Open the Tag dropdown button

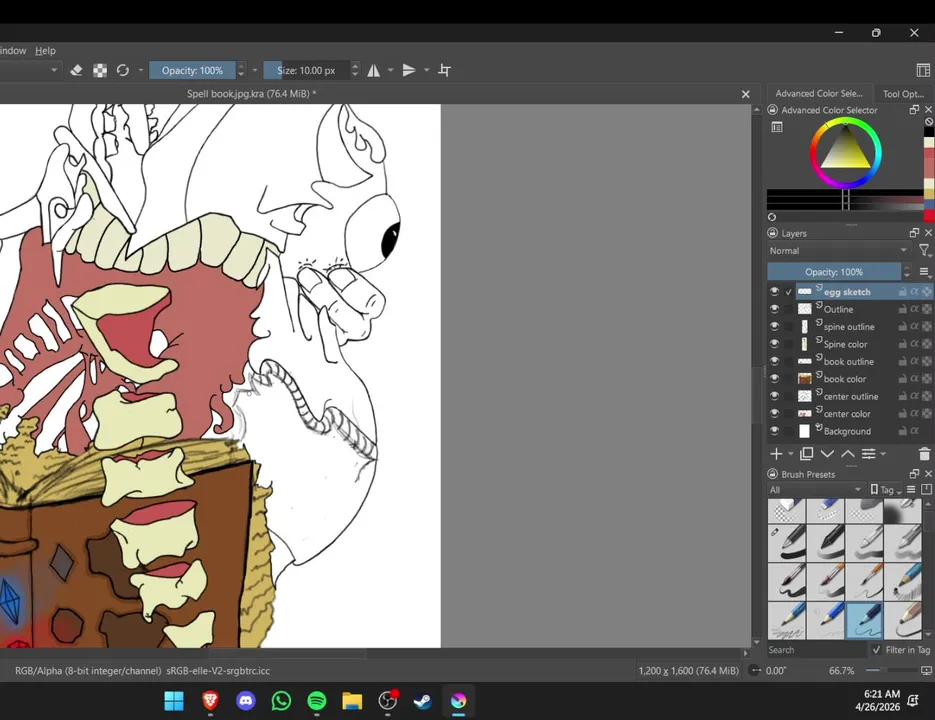886,489
